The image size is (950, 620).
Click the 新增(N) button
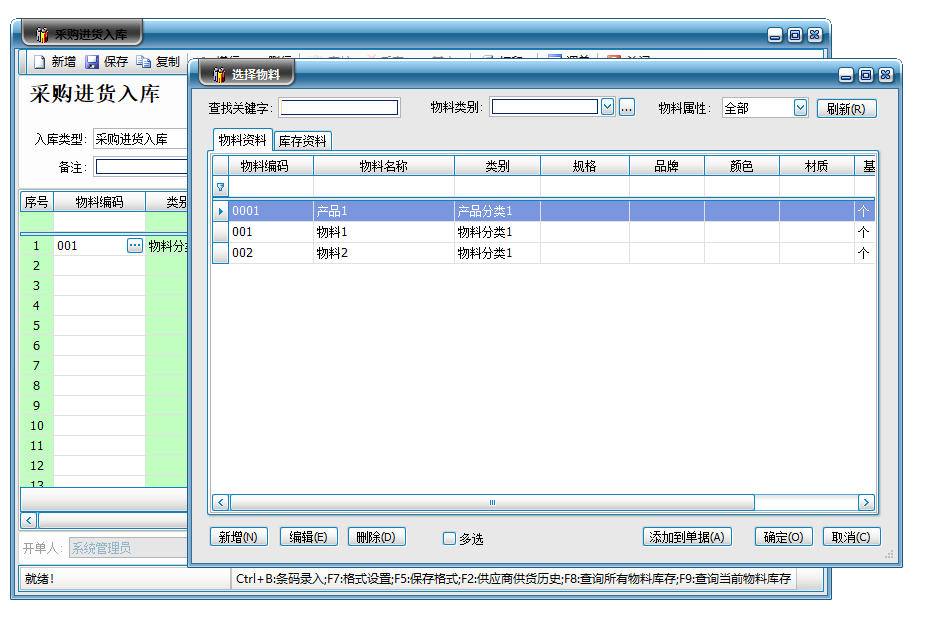[239, 537]
